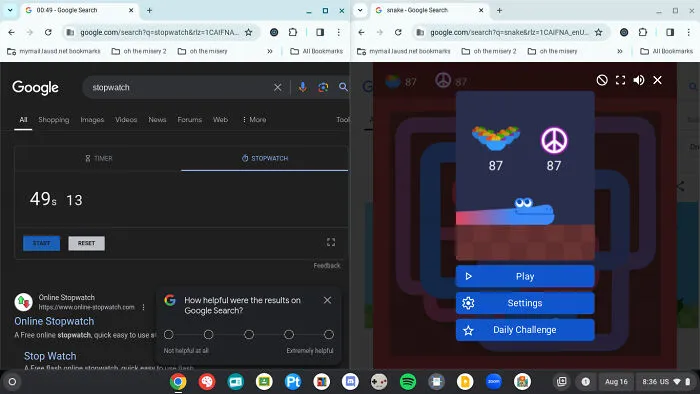Open tab search dropdown in snake window
The width and height of the screenshot is (700, 394).
(x=360, y=10)
